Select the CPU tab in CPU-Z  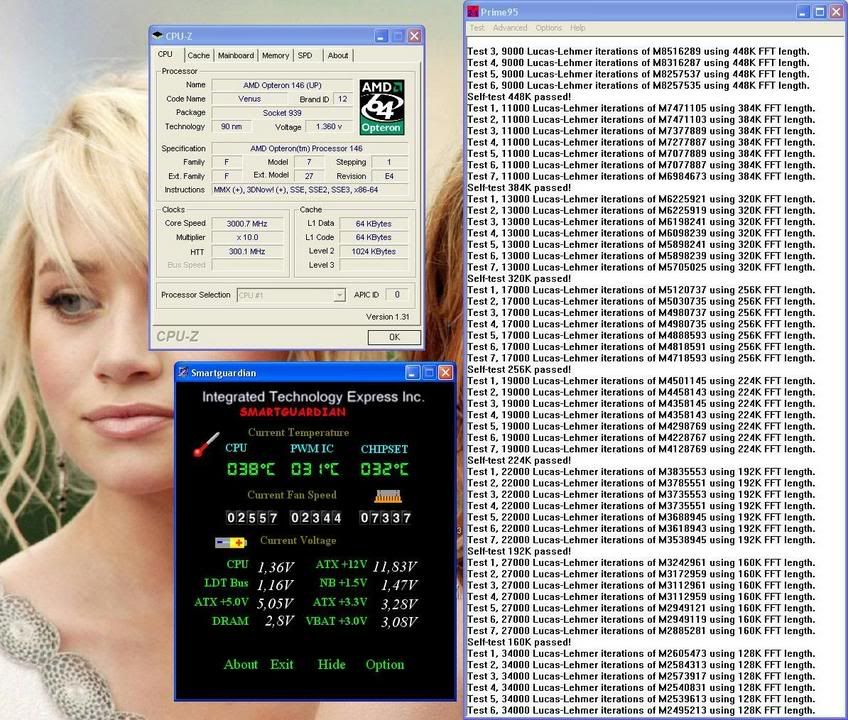pyautogui.click(x=165, y=54)
